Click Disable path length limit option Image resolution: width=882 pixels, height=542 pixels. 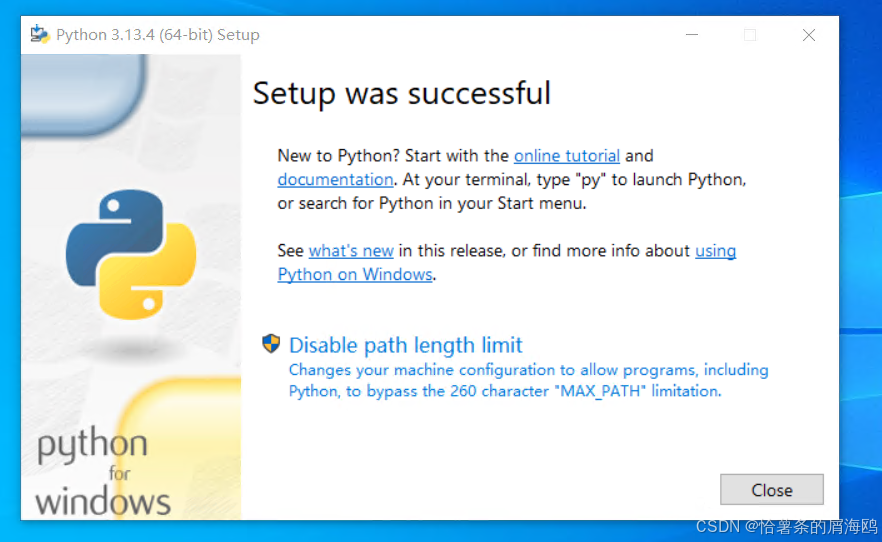tap(406, 345)
